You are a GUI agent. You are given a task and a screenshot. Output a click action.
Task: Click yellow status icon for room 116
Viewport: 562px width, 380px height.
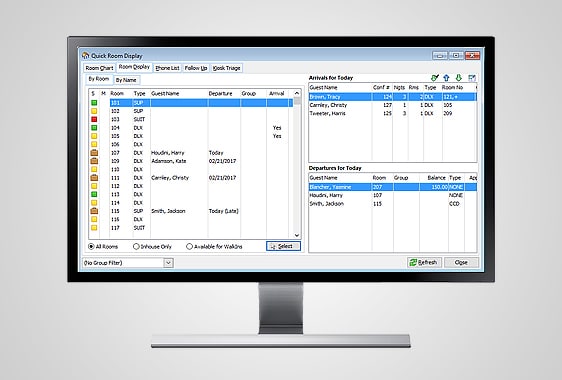click(x=94, y=219)
